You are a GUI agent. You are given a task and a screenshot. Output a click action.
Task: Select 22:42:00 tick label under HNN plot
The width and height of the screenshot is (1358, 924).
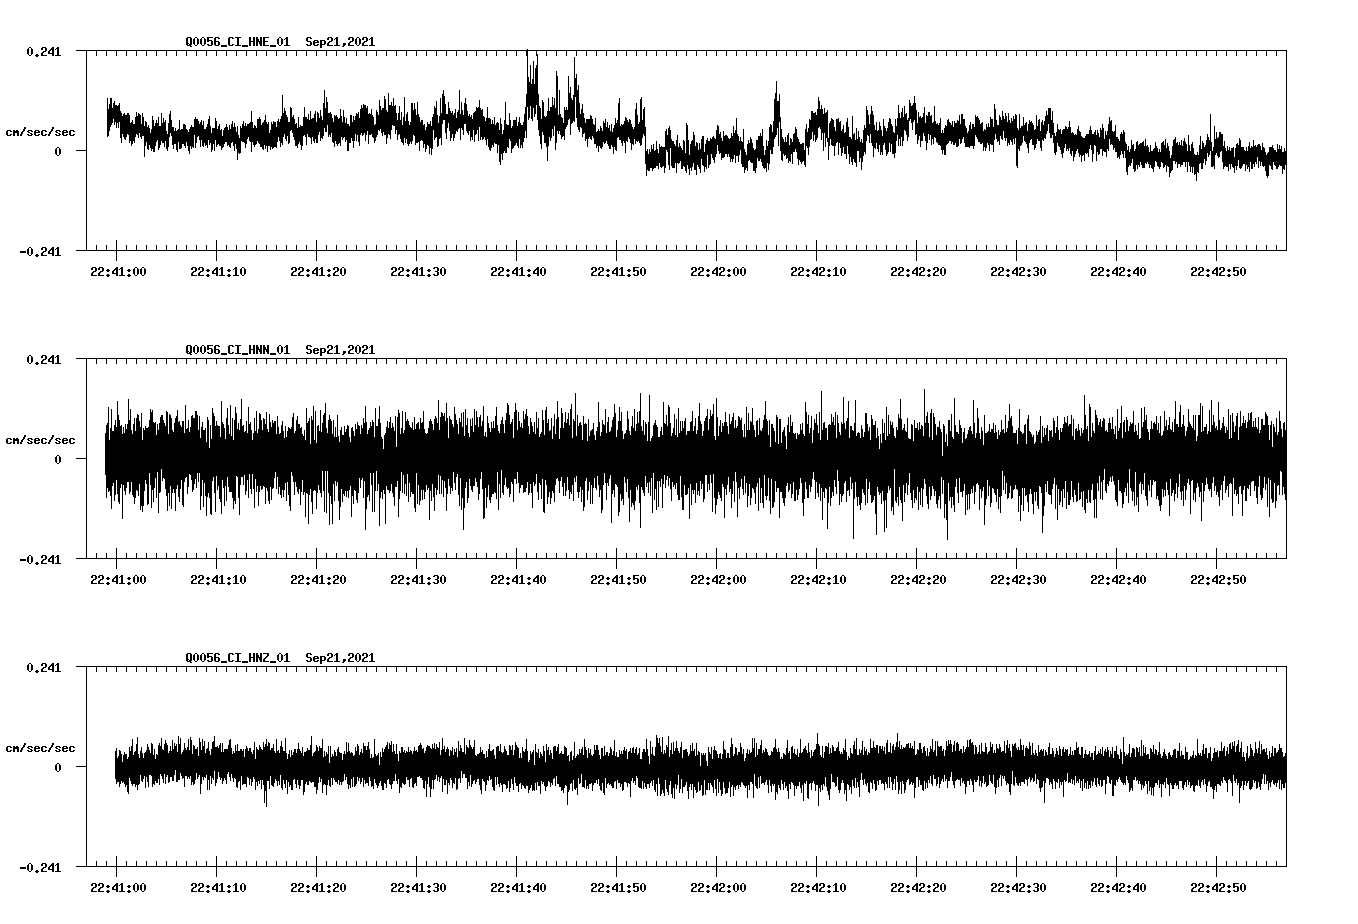tap(718, 579)
